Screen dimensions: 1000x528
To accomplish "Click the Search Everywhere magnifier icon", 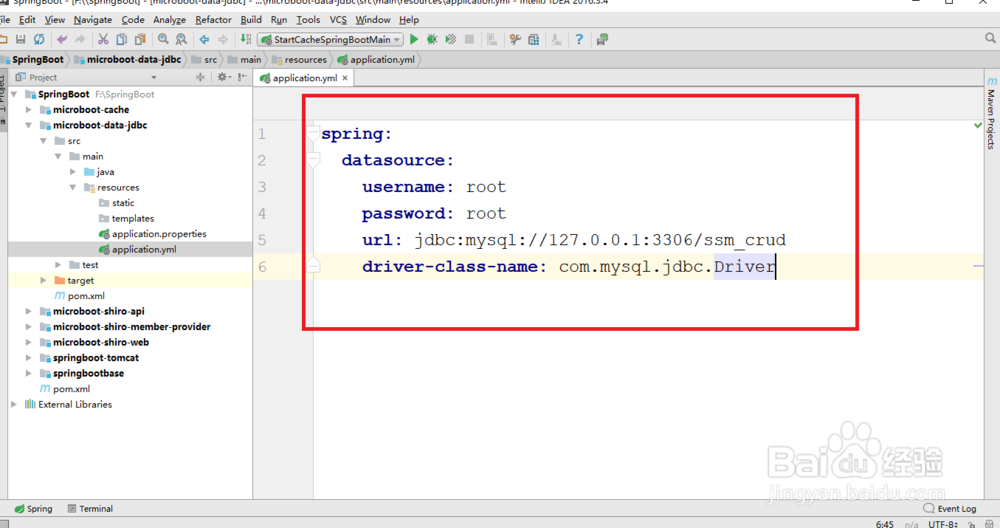I will (990, 40).
